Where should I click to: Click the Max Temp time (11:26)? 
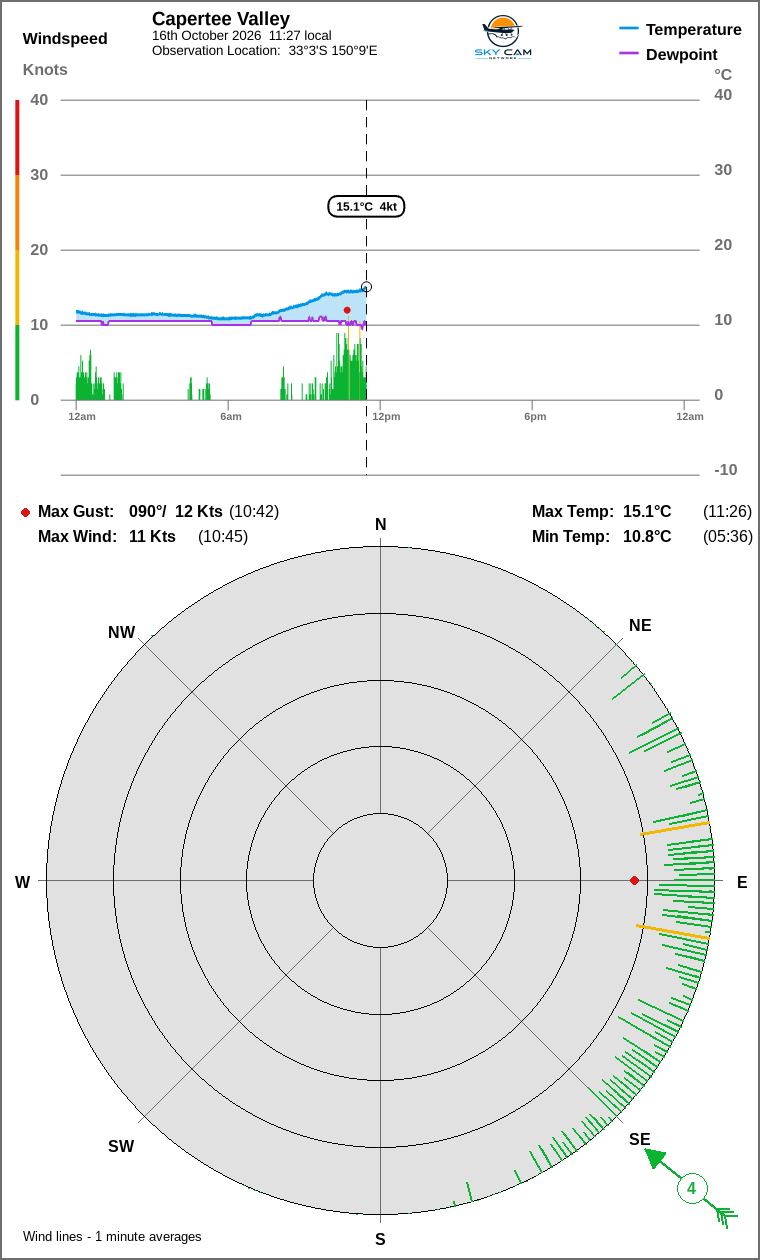(727, 512)
